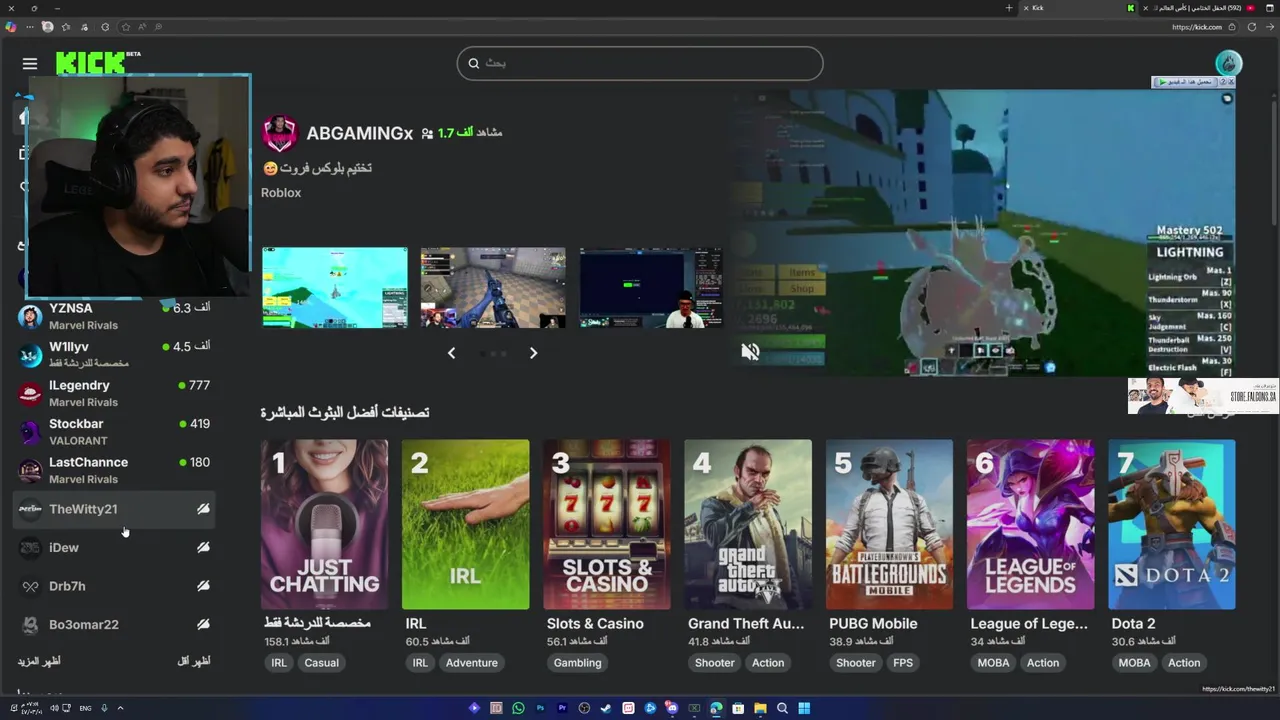Open Stockbar channel avatar in sidebar
This screenshot has height=720, width=1280.
[x=30, y=432]
